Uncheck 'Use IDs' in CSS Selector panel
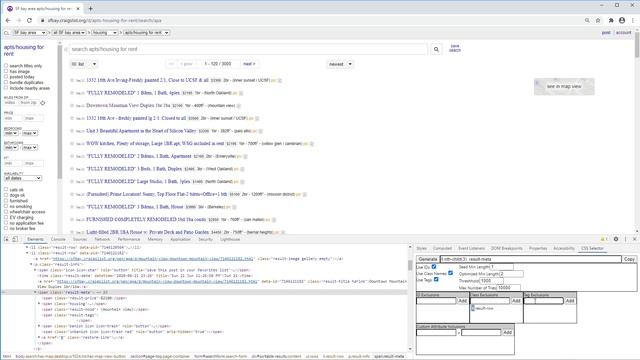Screen dimensions: 640x360 tap(434, 267)
